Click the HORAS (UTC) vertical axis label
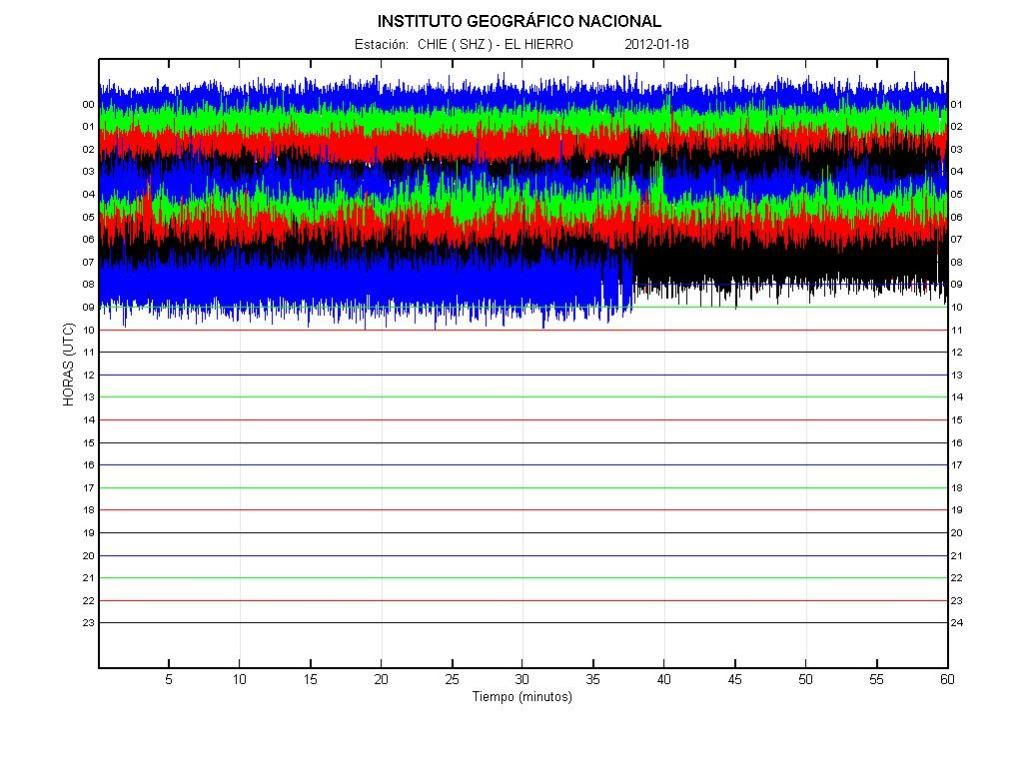 pyautogui.click(x=68, y=364)
